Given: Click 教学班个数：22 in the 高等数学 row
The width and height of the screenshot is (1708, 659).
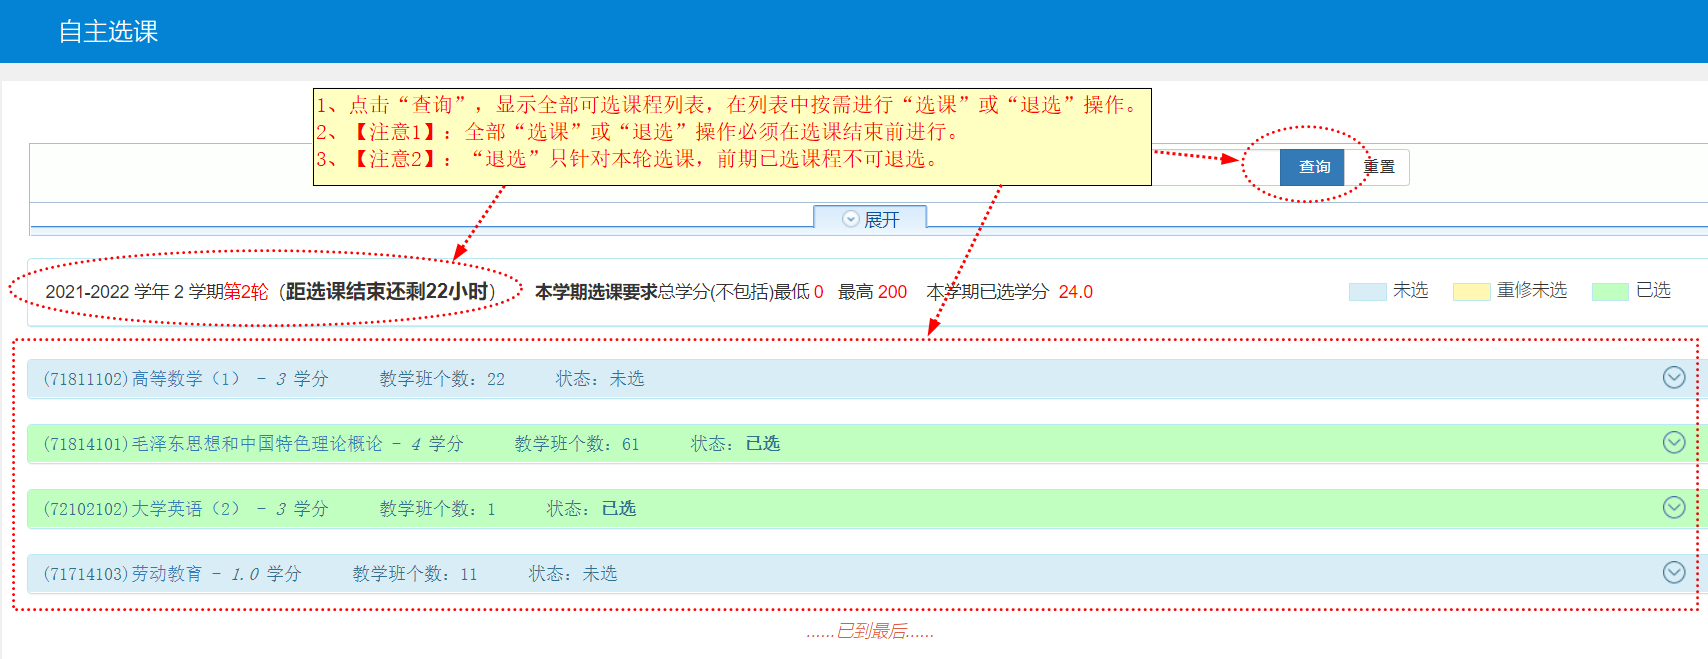Looking at the screenshot, I should coord(442,379).
